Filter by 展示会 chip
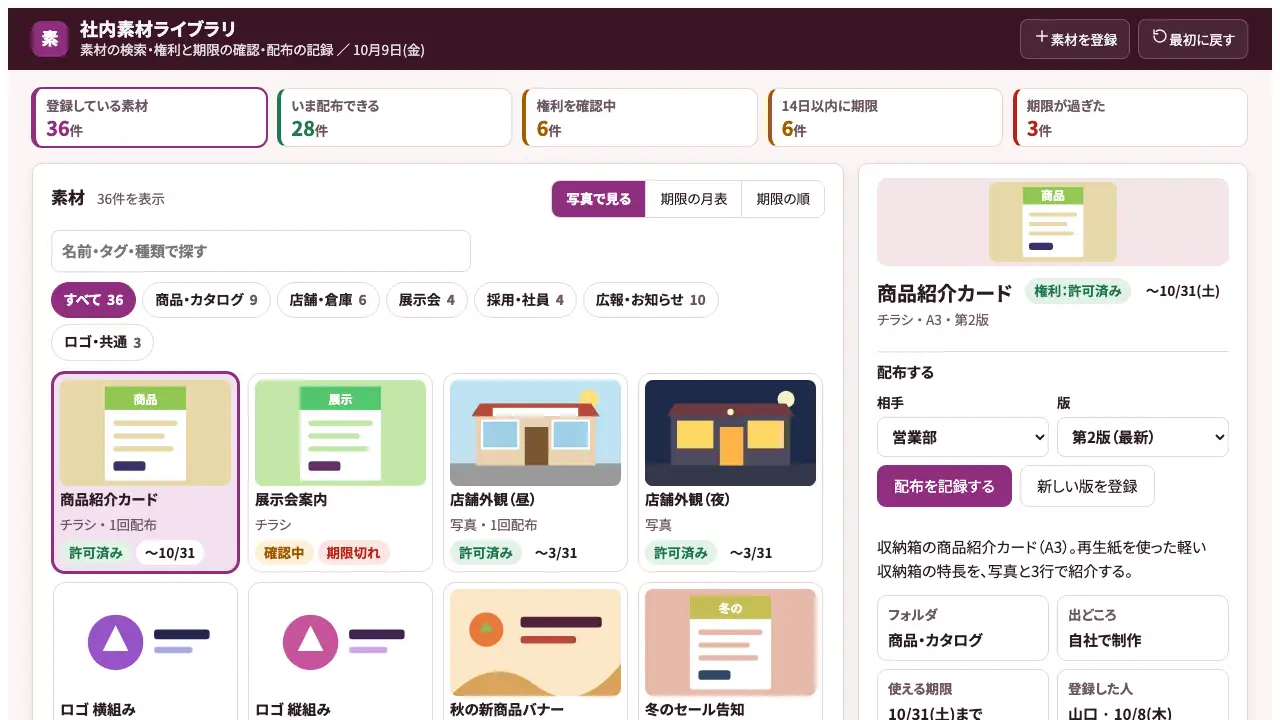This screenshot has height=720, width=1280. (427, 300)
